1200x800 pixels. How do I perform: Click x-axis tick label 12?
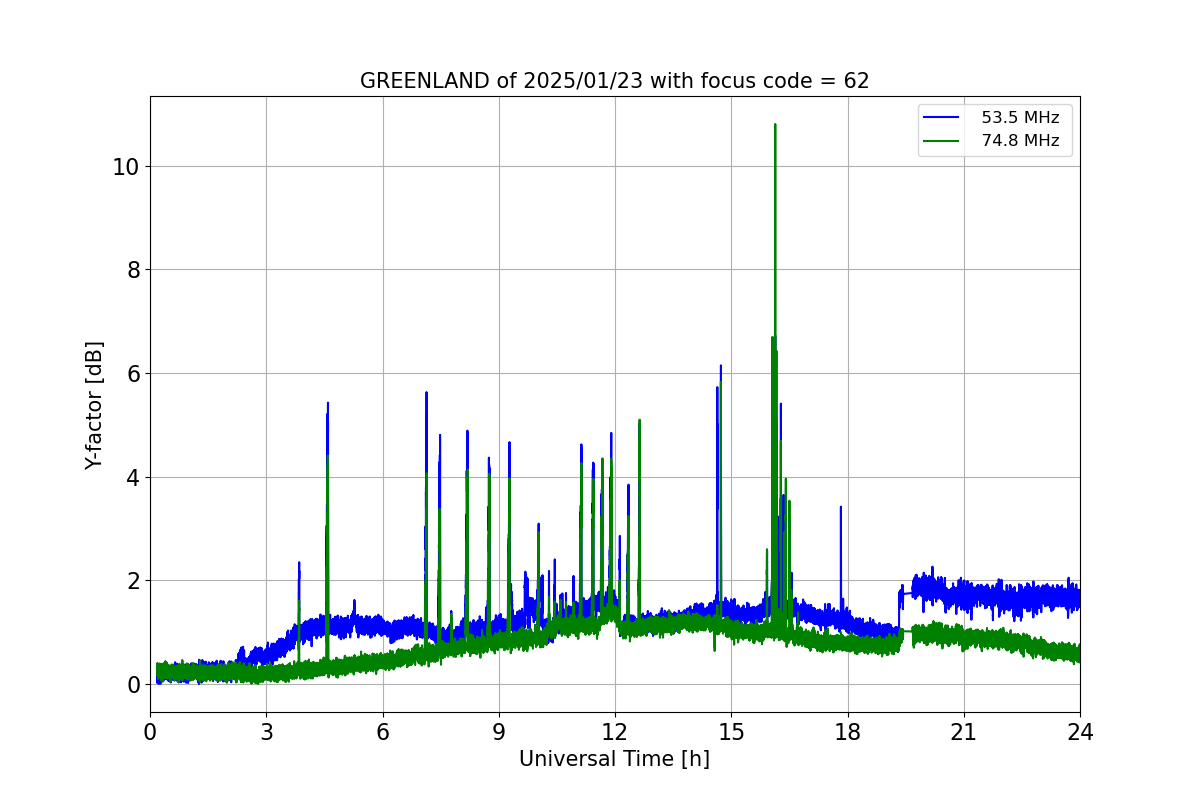615,731
